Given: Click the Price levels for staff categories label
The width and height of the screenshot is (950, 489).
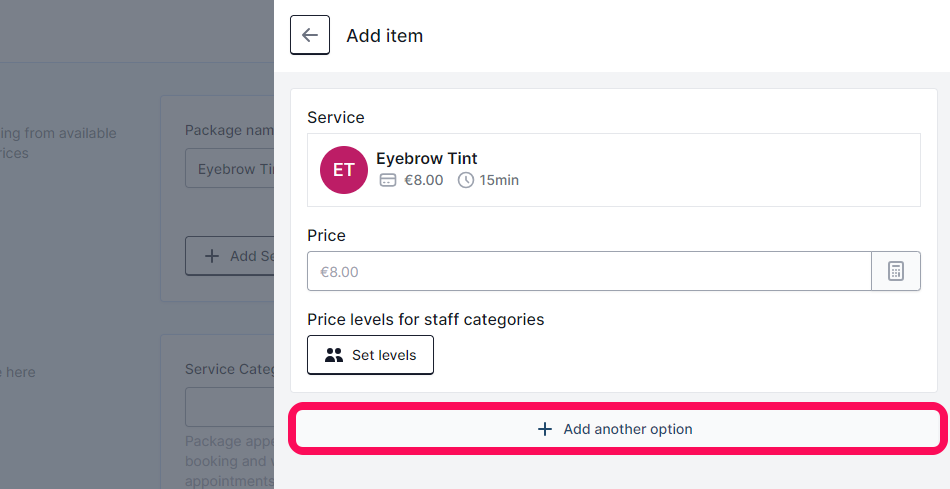Looking at the screenshot, I should (x=425, y=319).
